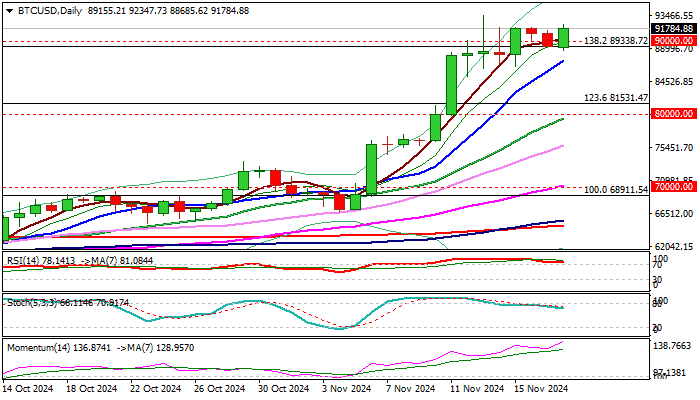Screen dimensions: 700x400
Task: Click the 14 Oct 2024 date marker
Action: point(28,389)
